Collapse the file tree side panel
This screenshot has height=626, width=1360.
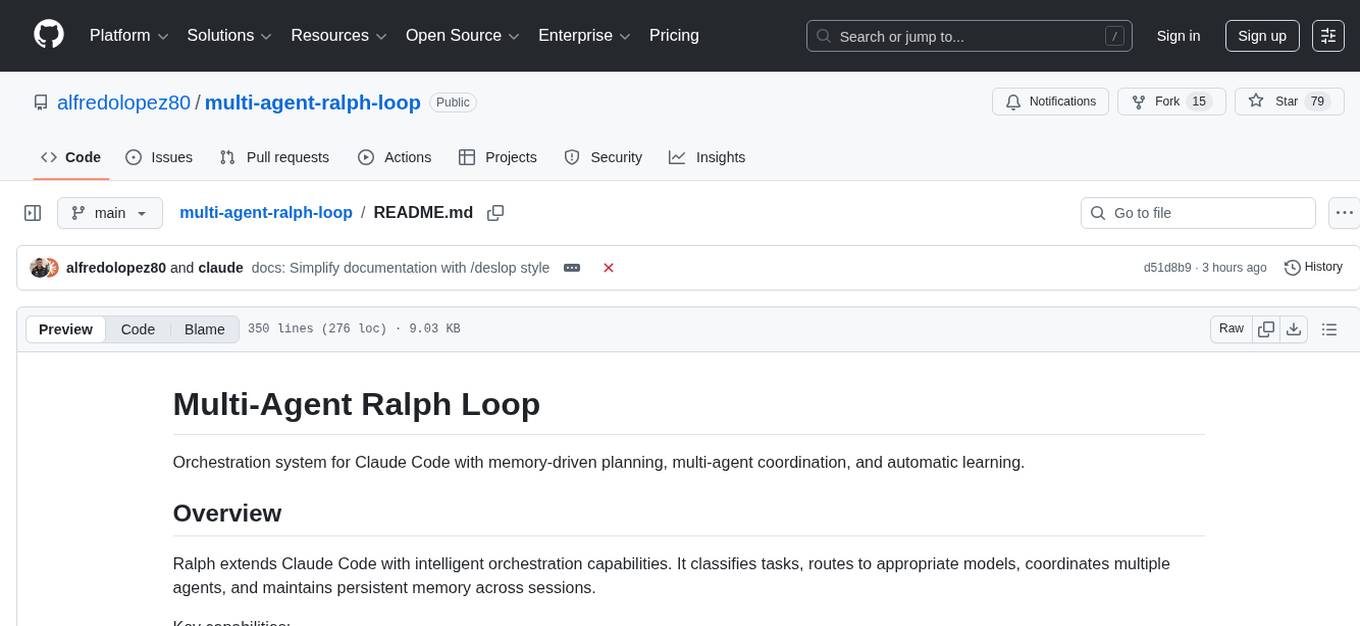(33, 213)
